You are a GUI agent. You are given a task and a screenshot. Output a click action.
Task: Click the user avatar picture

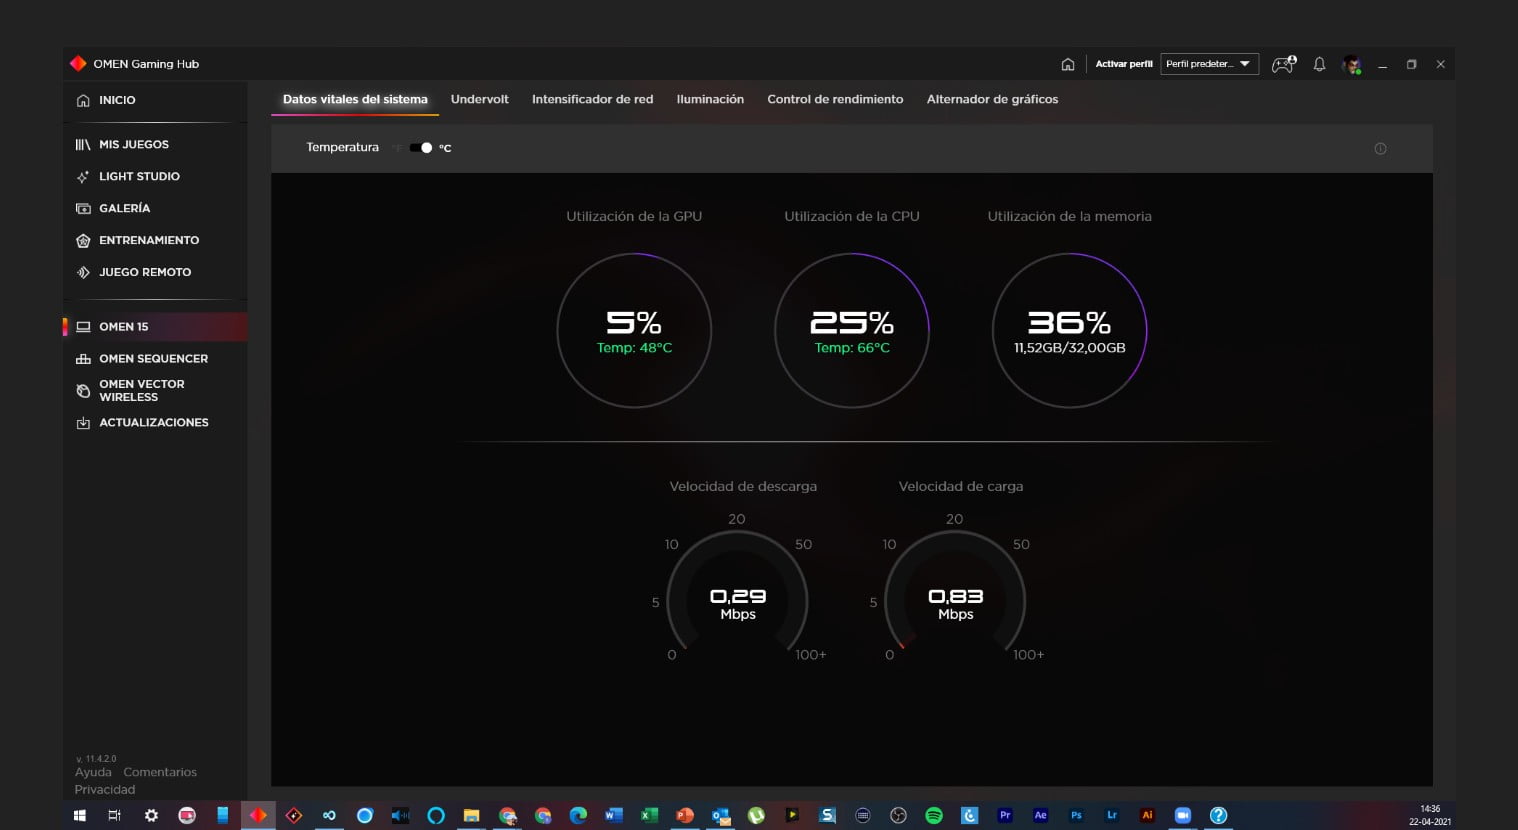tap(1352, 65)
